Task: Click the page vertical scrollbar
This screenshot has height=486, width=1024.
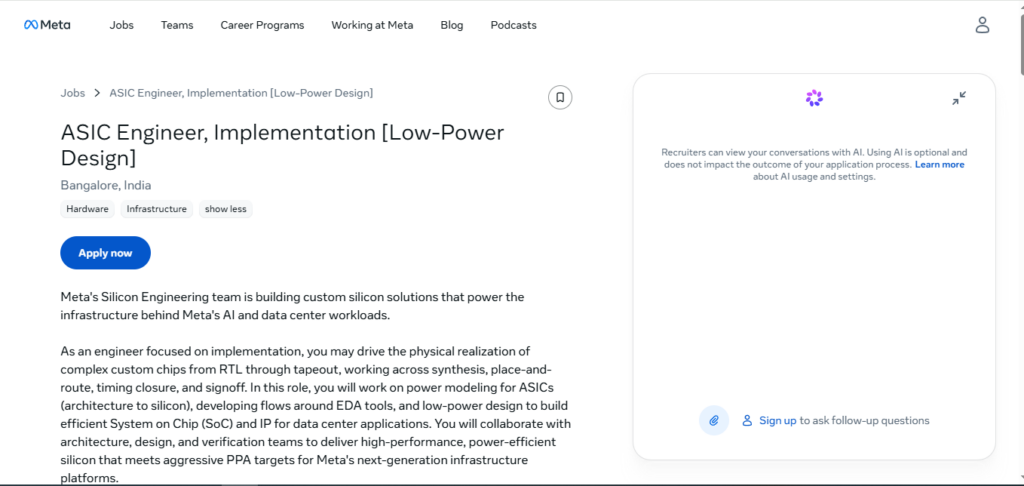Action: click(1019, 243)
